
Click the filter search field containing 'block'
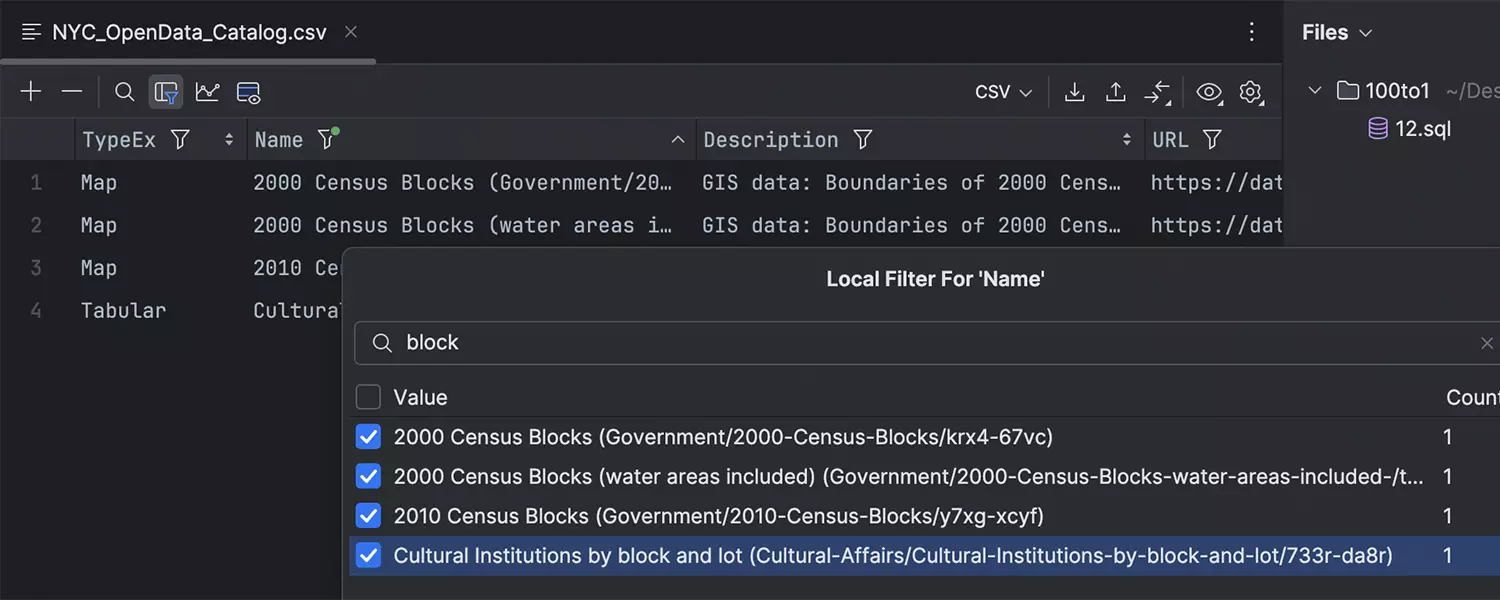point(900,343)
